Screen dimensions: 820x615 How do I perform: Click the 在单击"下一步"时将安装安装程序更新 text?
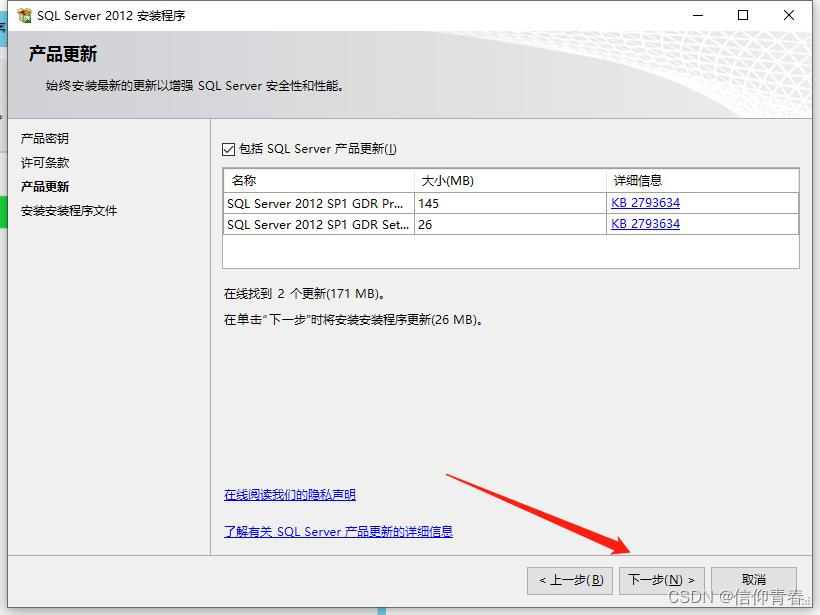pos(353,320)
